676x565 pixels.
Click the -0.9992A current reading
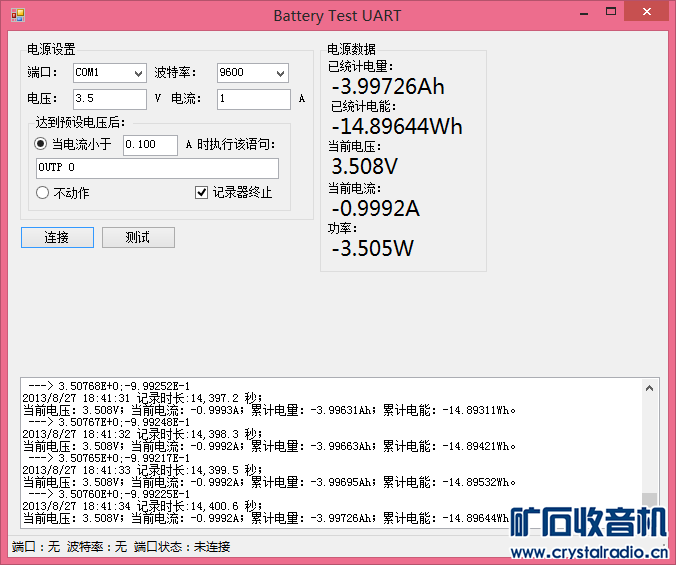[x=376, y=208]
